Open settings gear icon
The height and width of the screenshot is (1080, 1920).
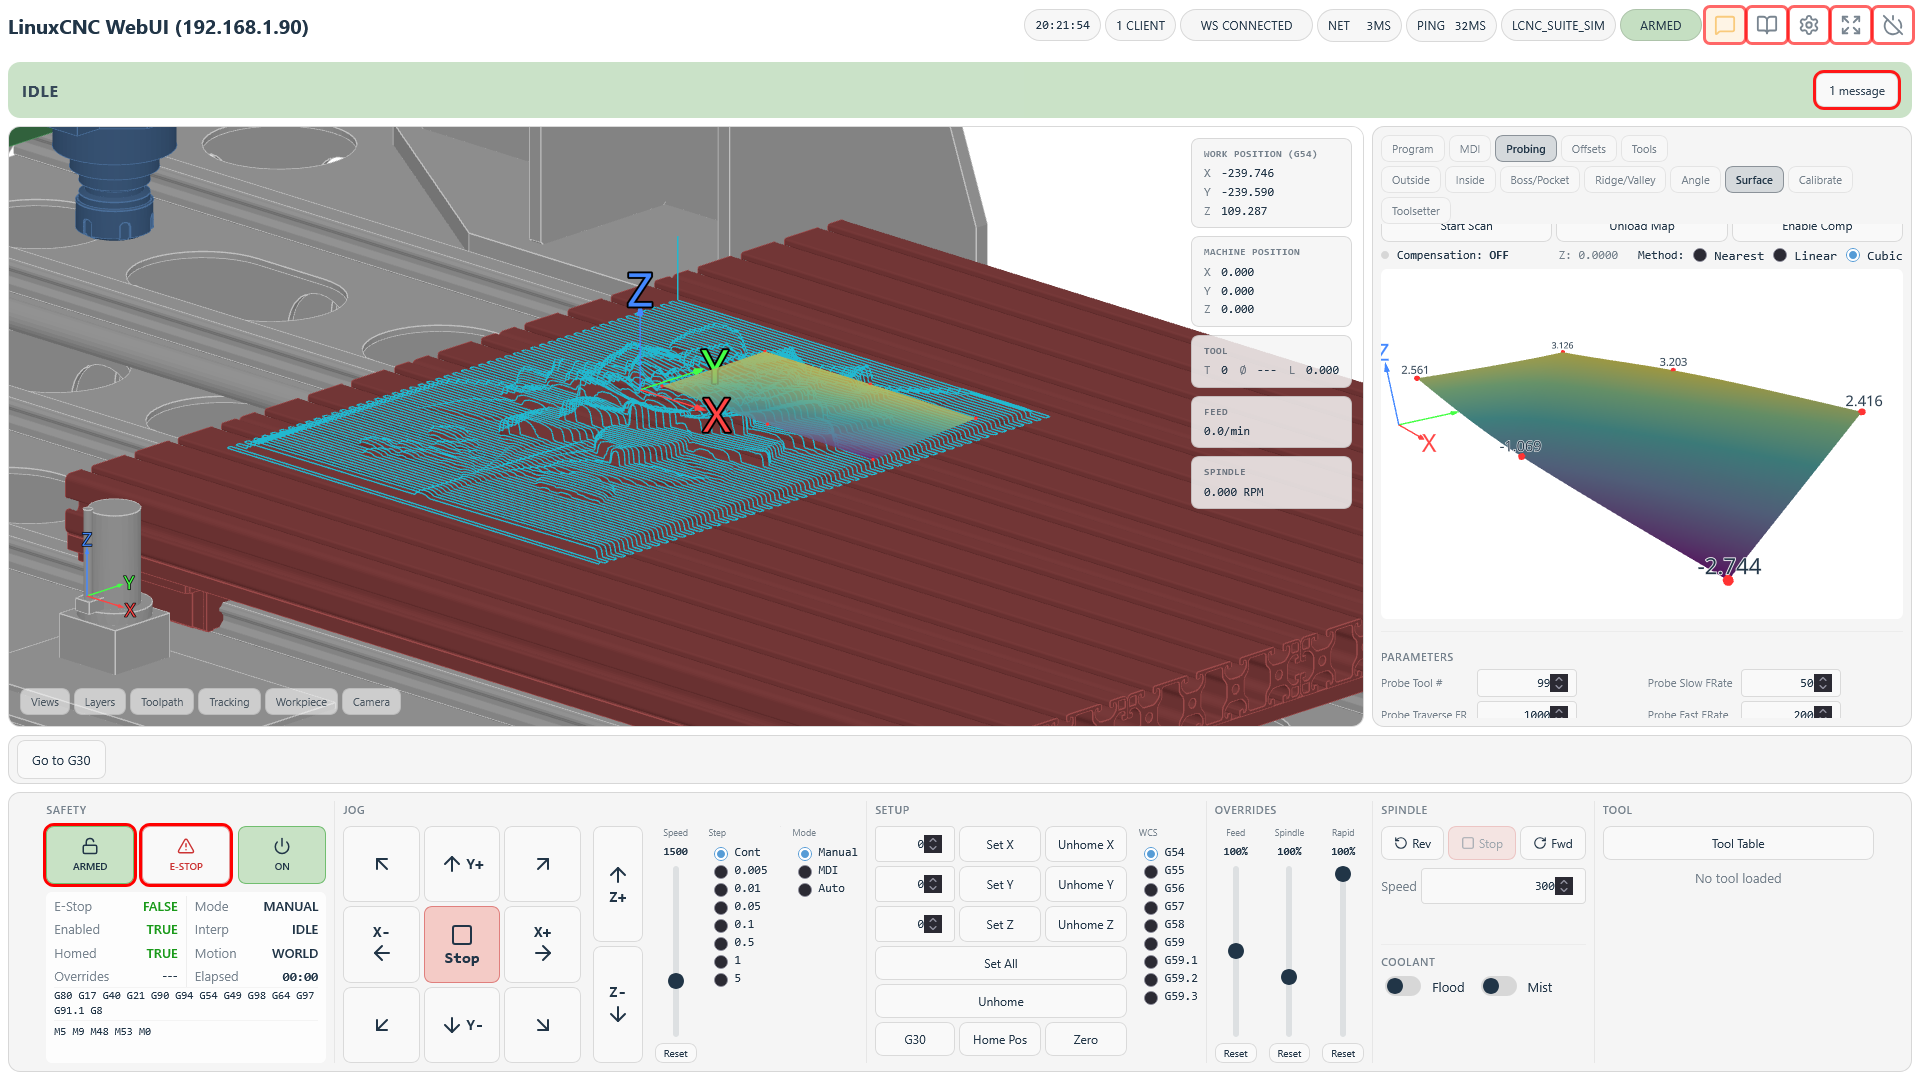tap(1809, 25)
